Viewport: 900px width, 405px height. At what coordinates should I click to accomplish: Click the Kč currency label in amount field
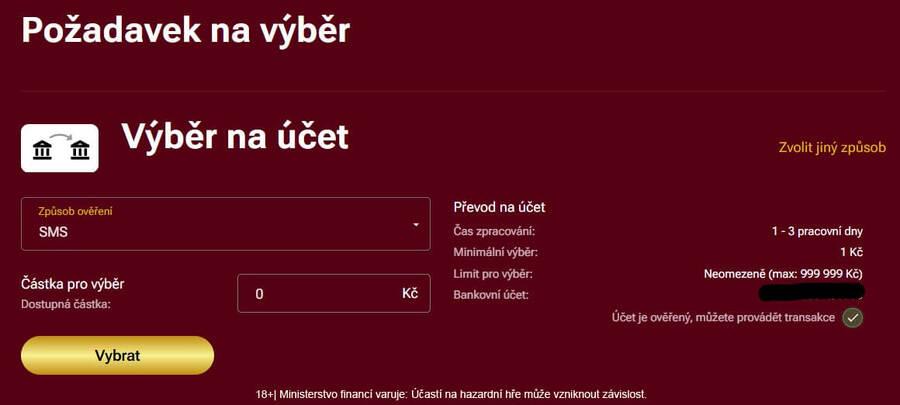(x=410, y=294)
